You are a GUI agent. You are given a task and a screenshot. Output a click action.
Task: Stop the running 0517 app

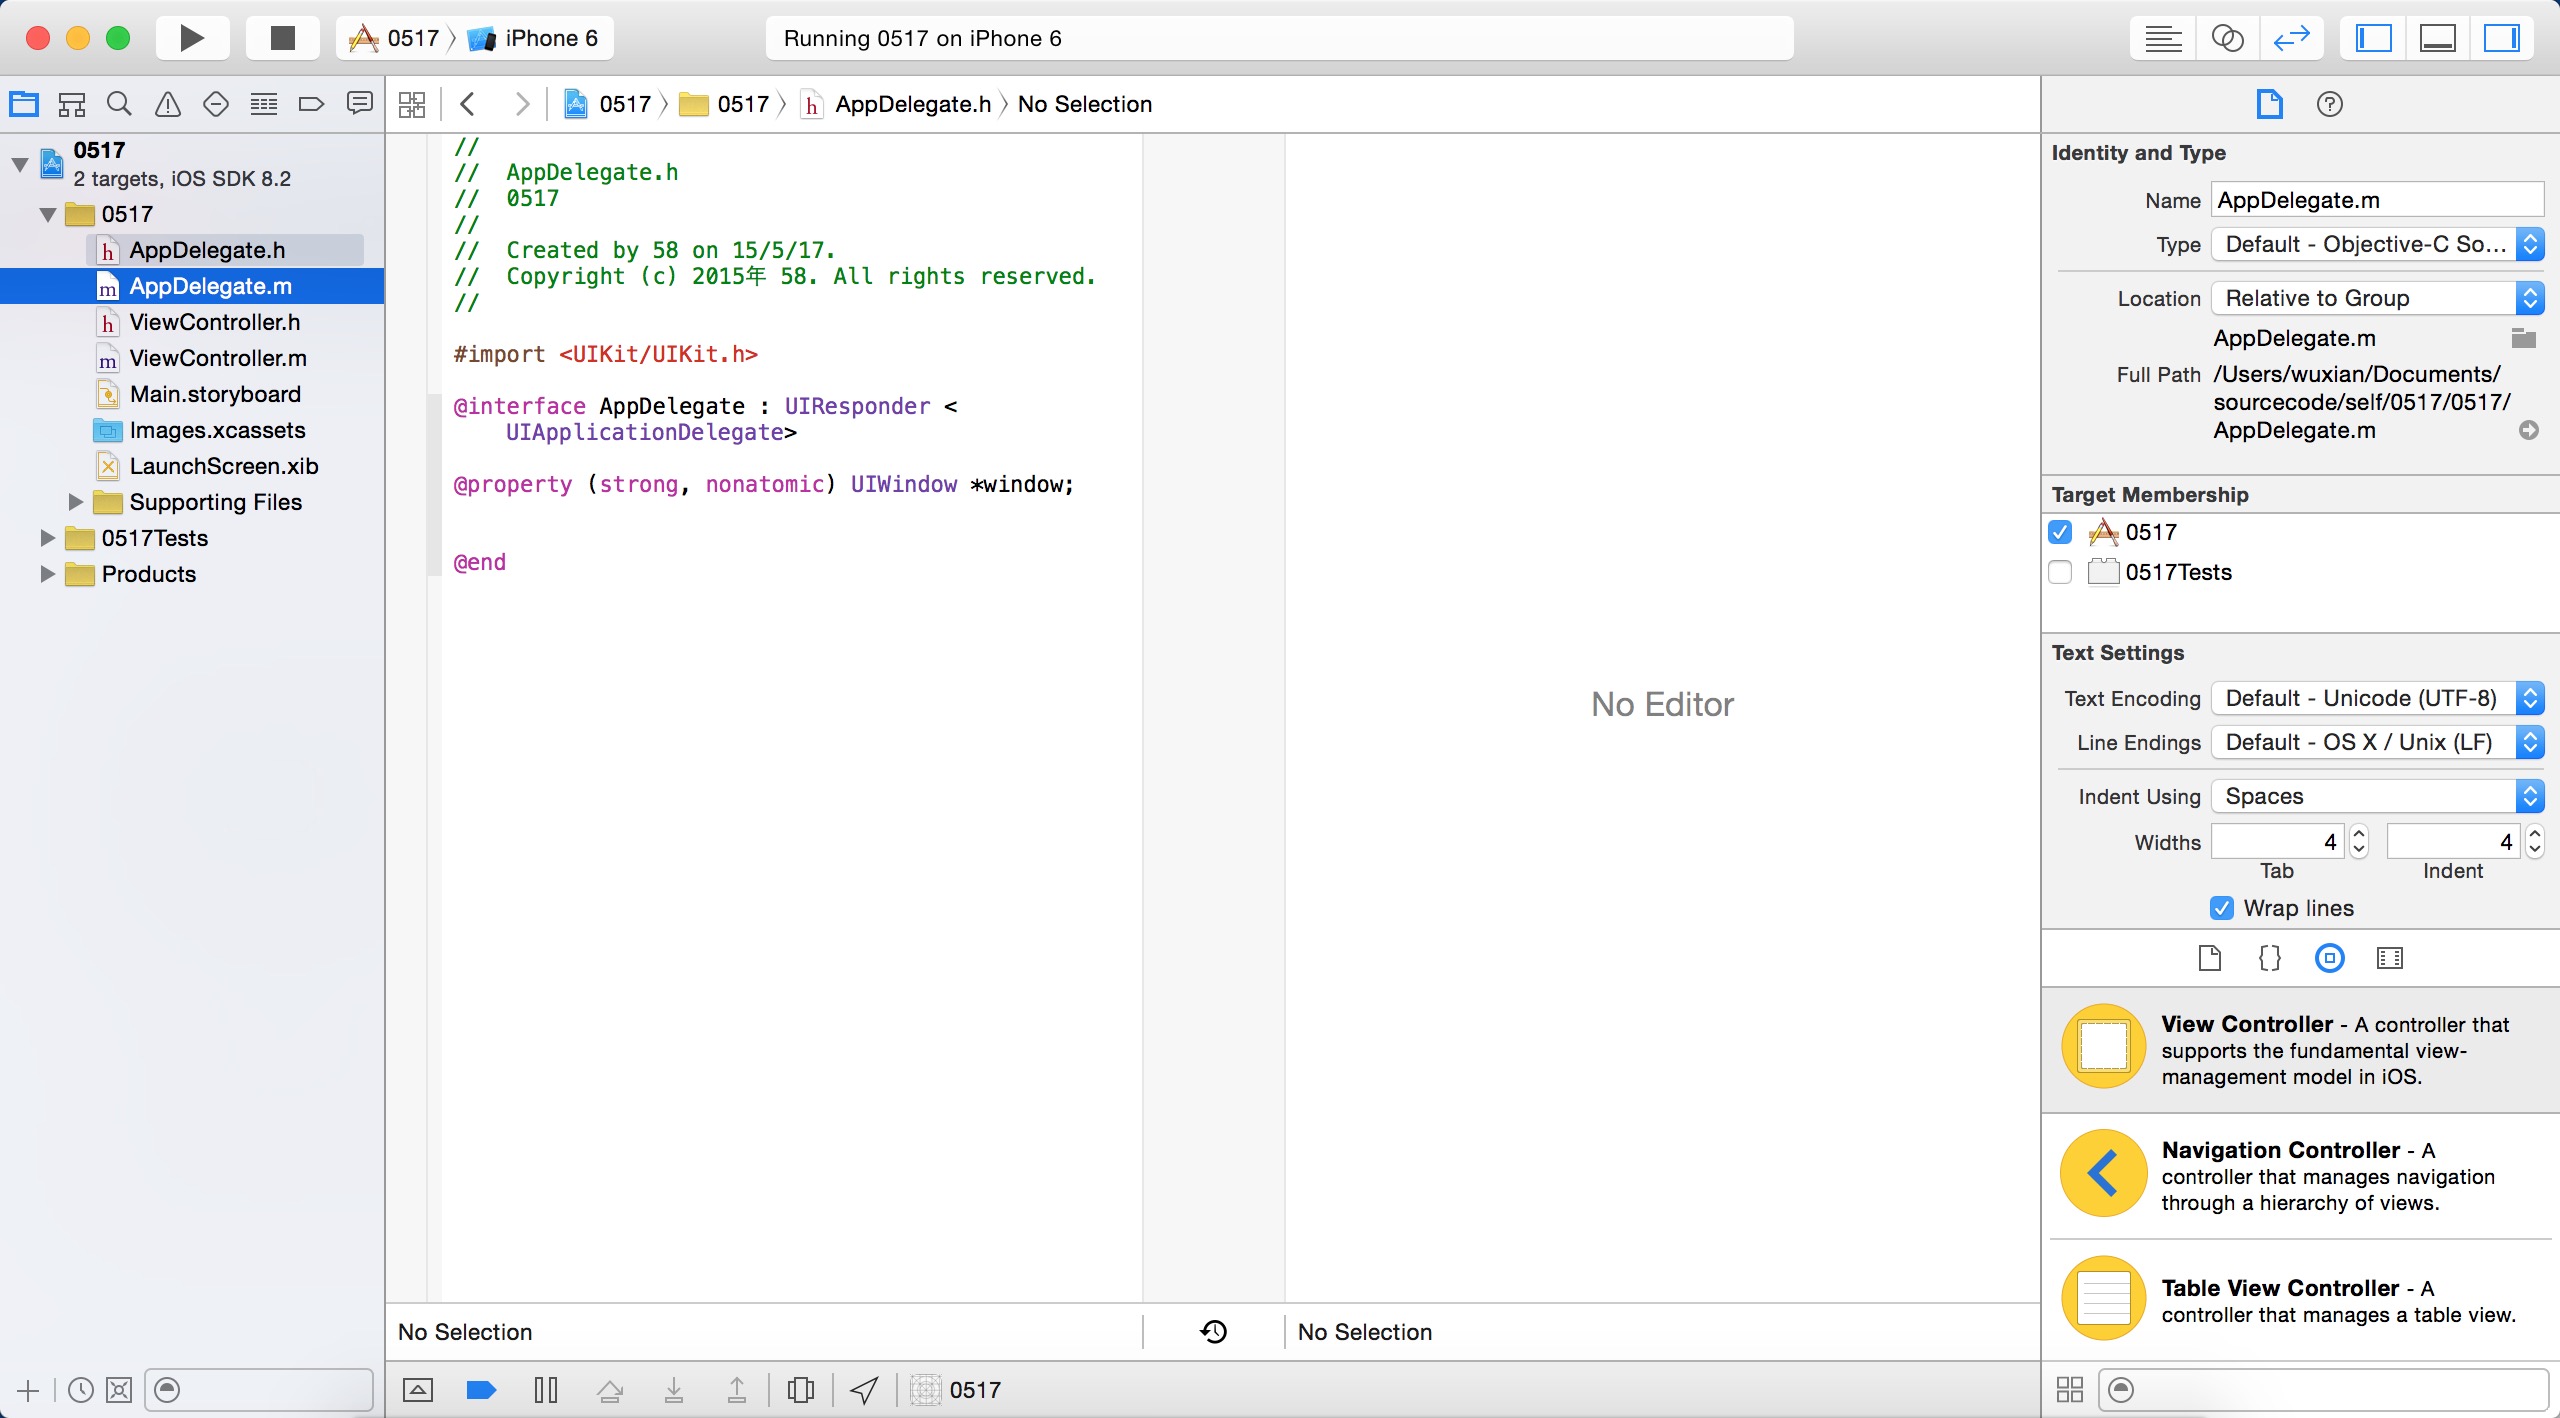283,38
